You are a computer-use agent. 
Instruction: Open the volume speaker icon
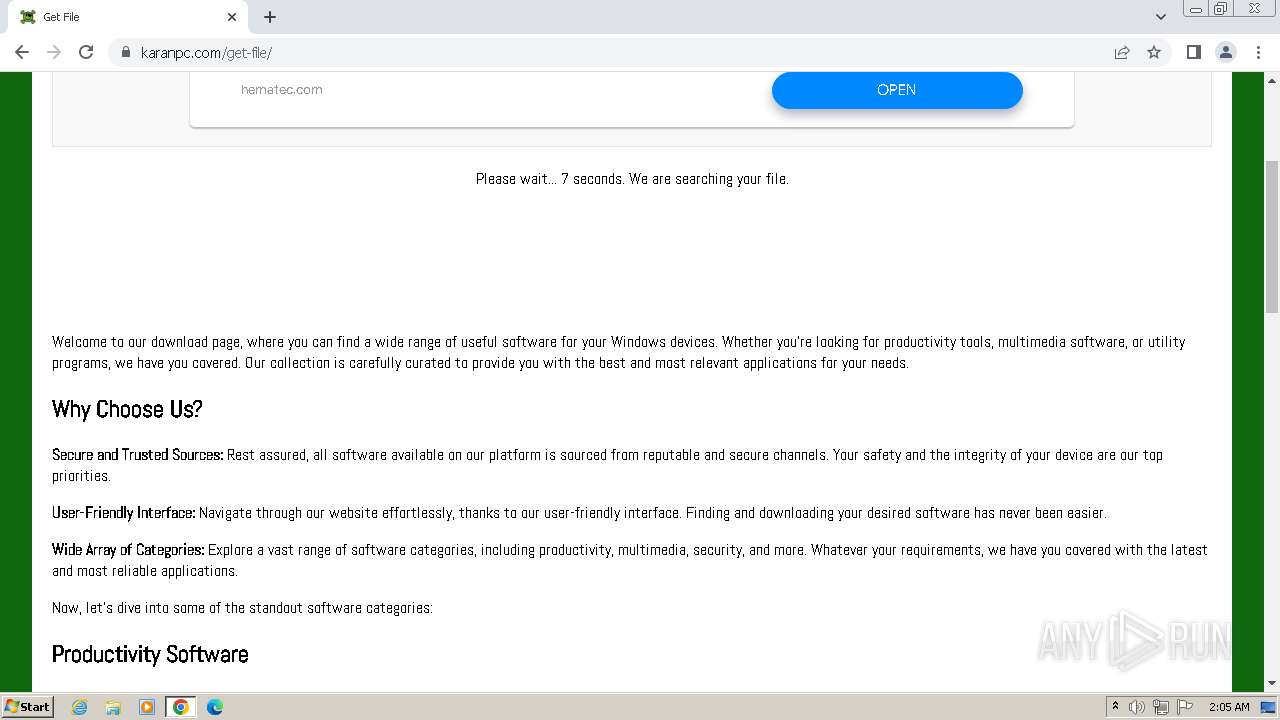(x=1137, y=707)
